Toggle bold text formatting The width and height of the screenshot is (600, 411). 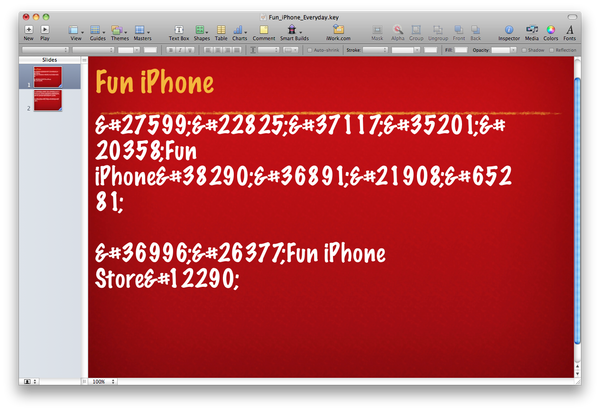click(x=171, y=50)
